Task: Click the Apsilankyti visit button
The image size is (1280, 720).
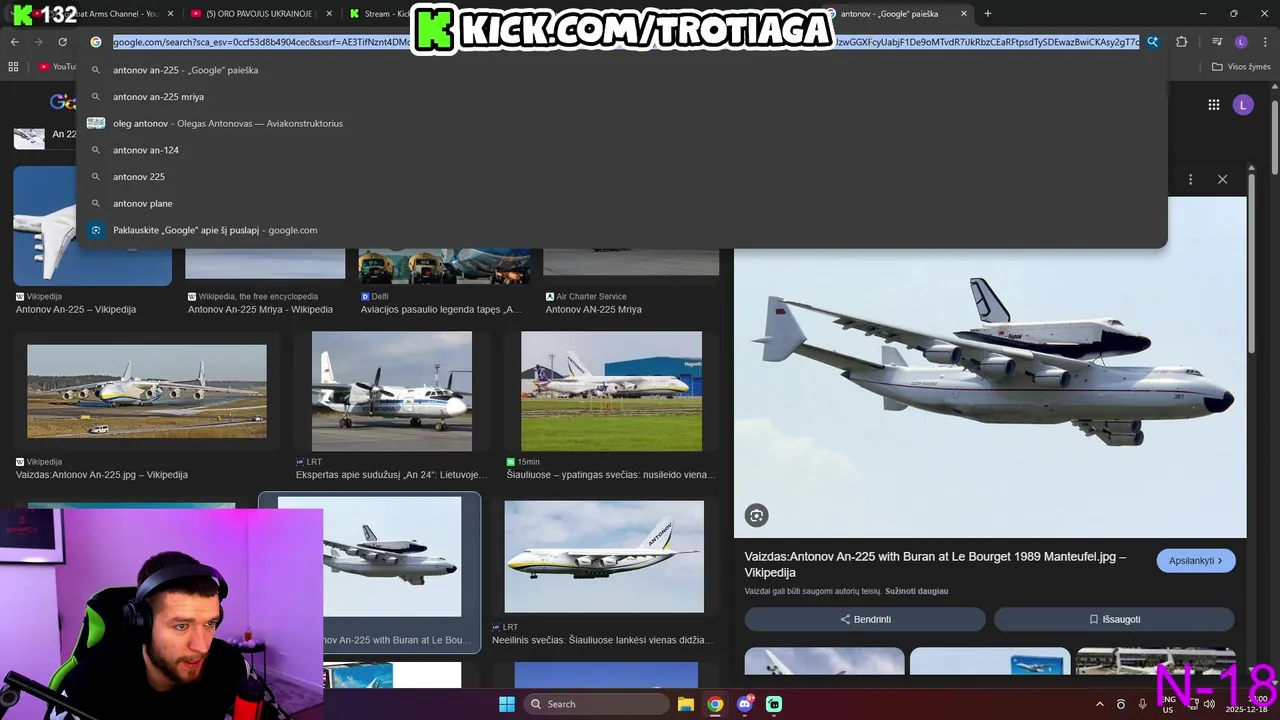Action: click(1196, 561)
